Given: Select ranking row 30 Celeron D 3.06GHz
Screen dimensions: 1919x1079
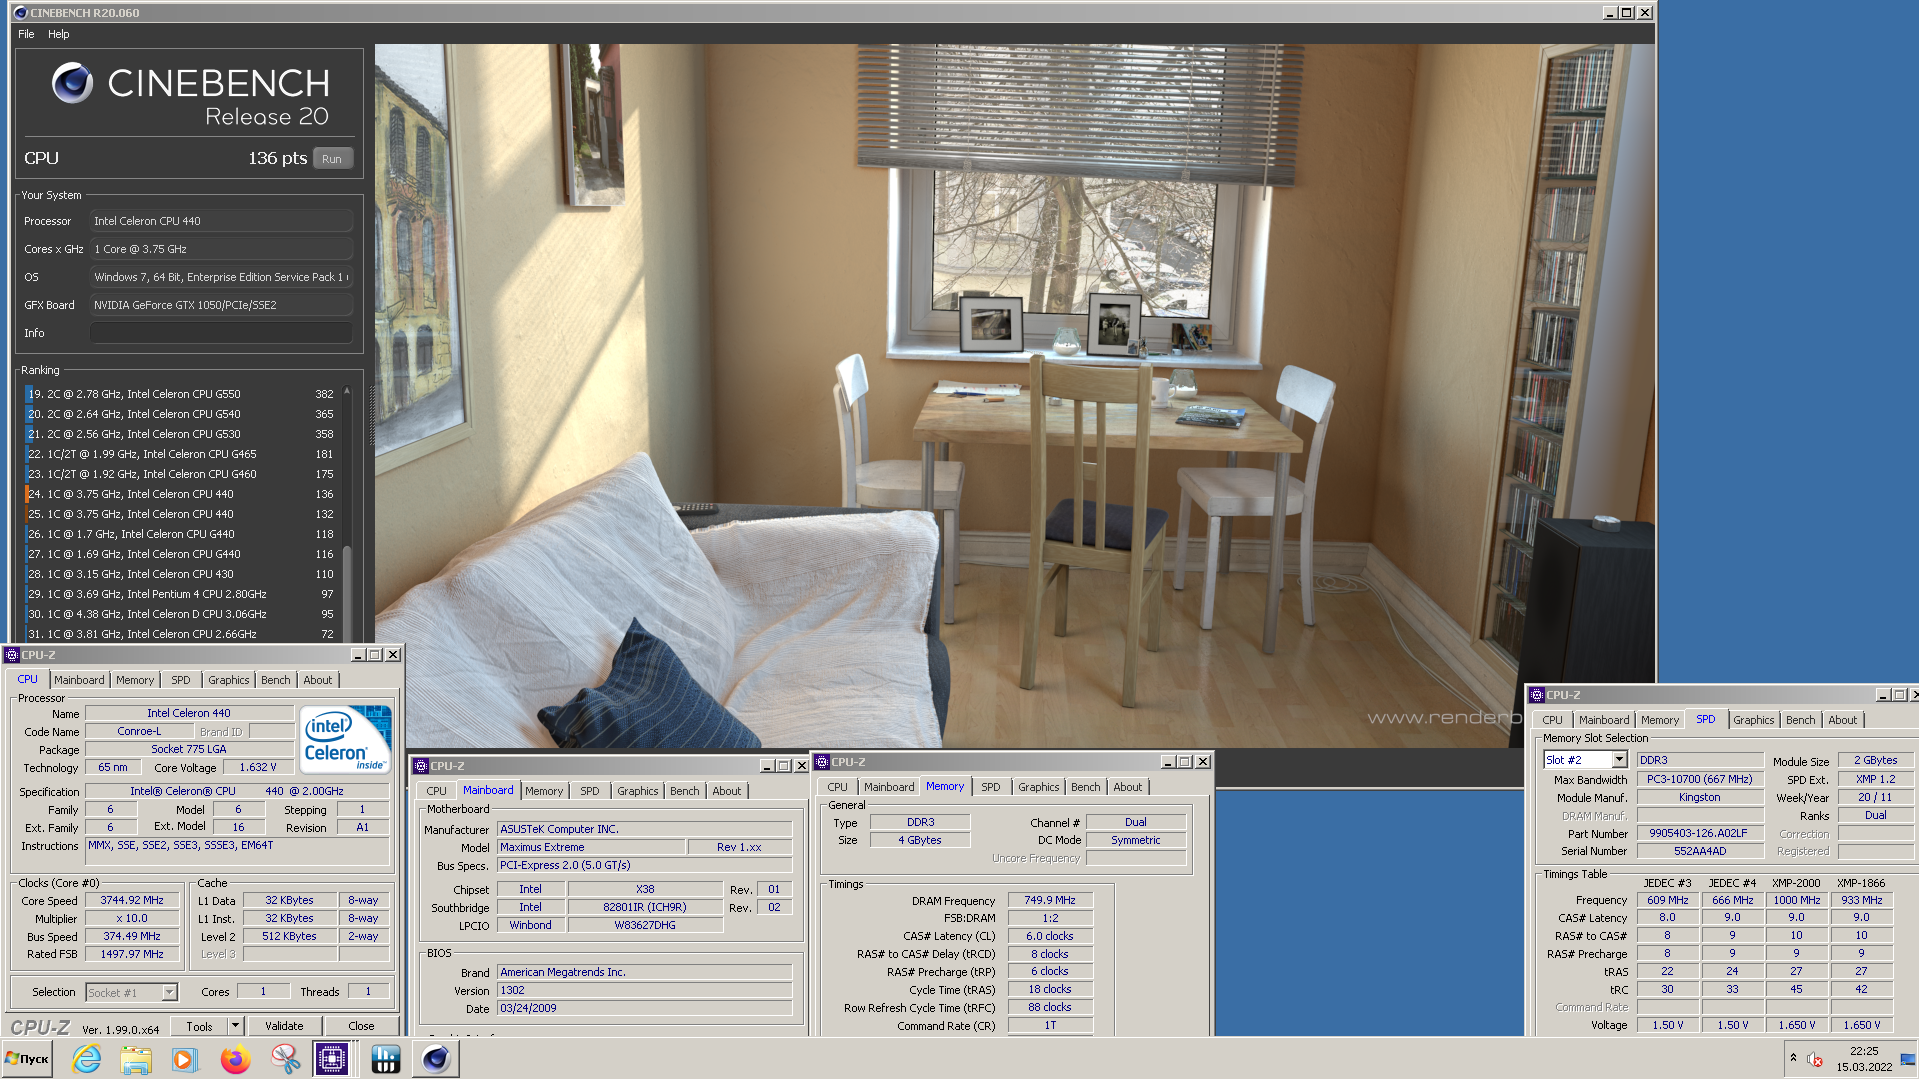Looking at the screenshot, I should 180,614.
